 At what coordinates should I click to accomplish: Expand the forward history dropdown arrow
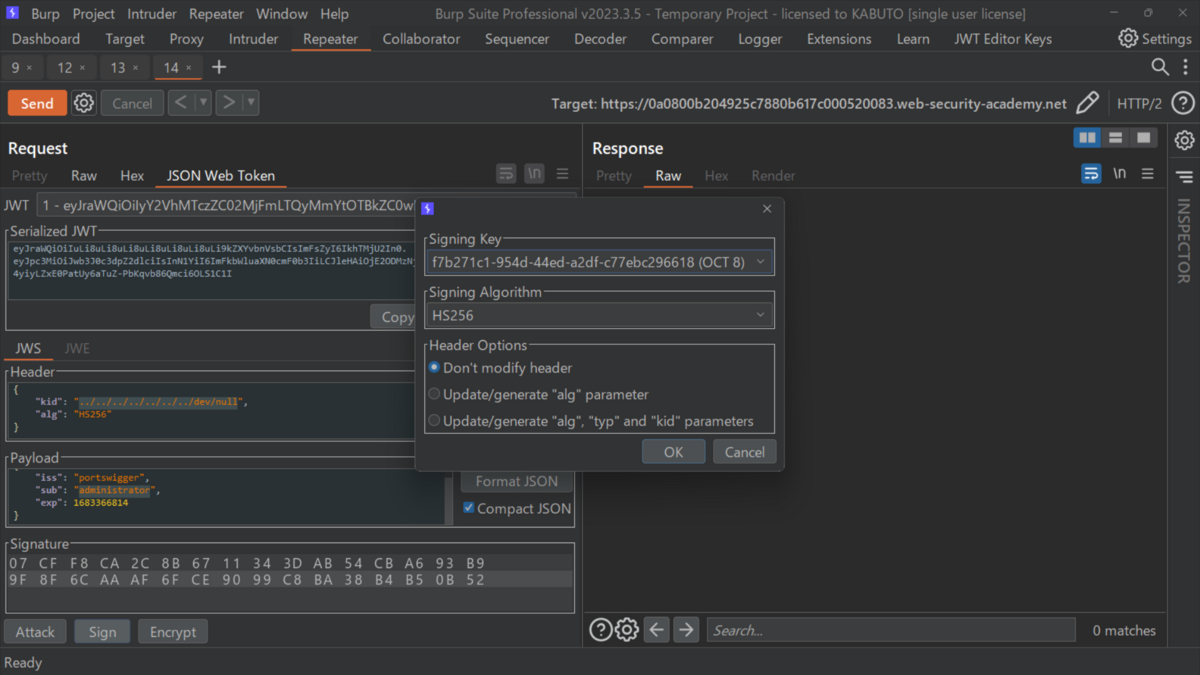251,102
